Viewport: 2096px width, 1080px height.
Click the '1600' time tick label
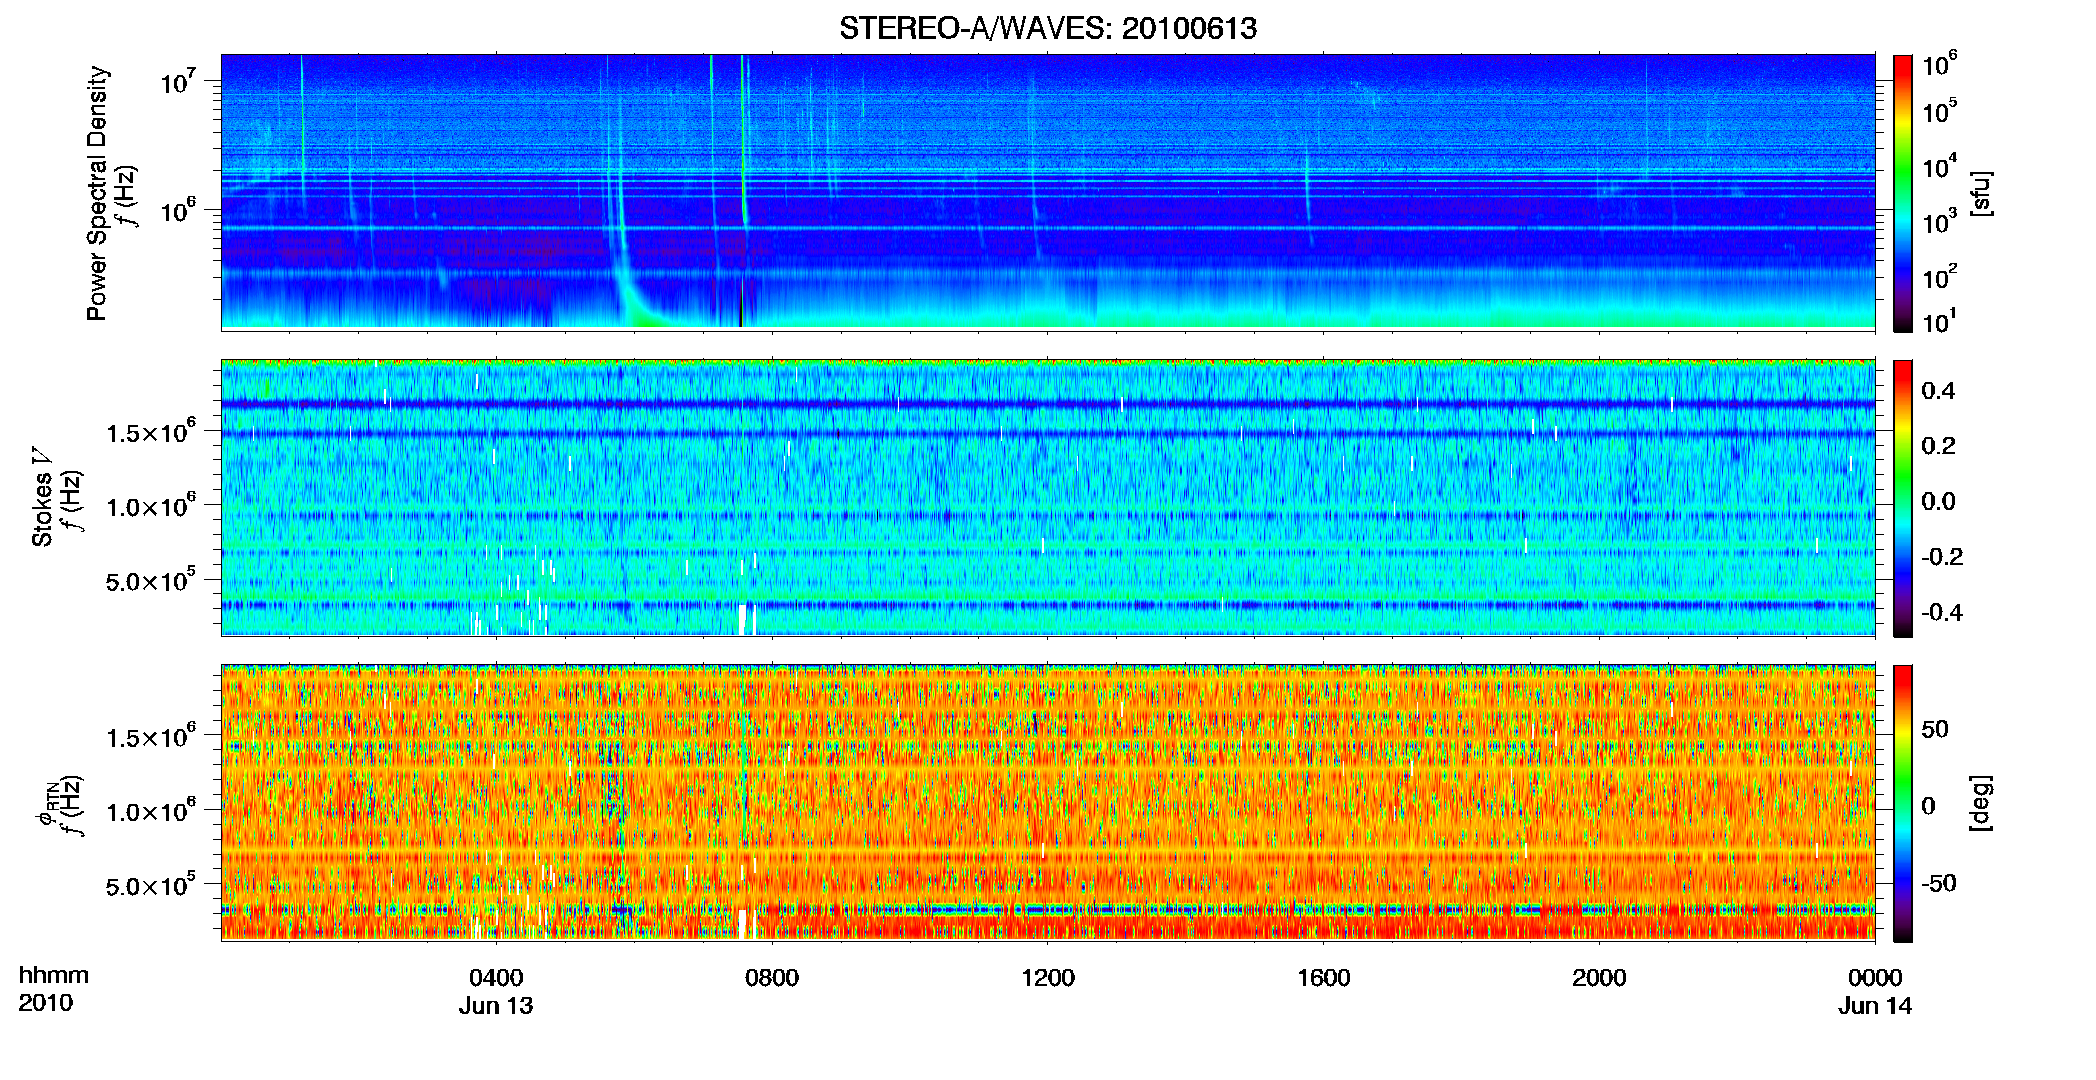[x=1324, y=978]
